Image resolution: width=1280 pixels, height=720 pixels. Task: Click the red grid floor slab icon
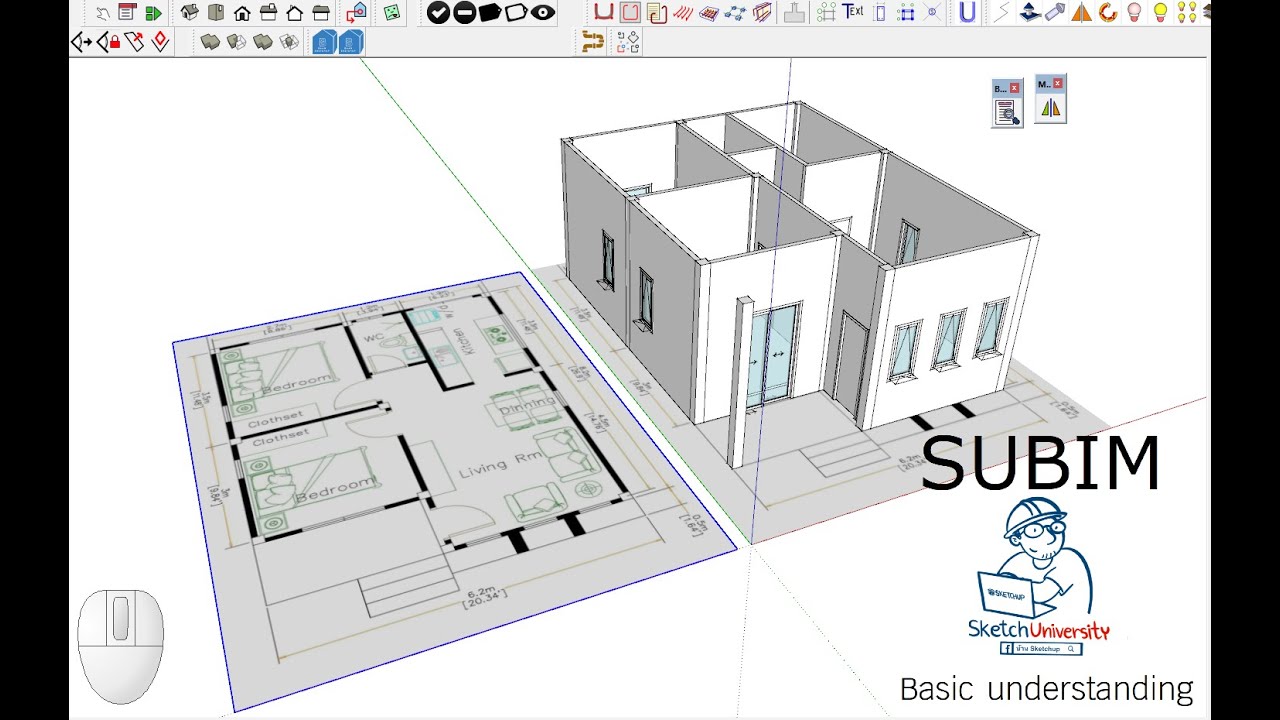pos(709,13)
